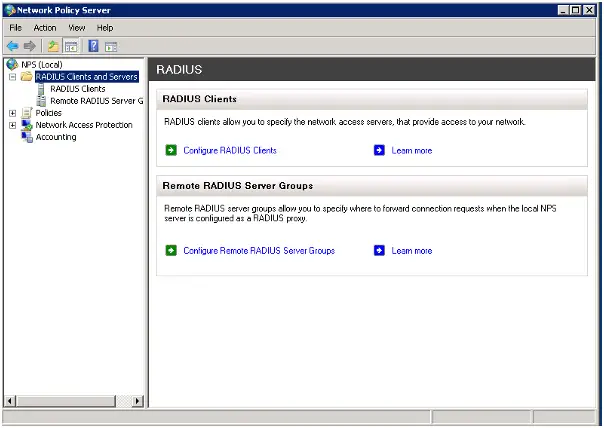Image resolution: width=604 pixels, height=428 pixels.
Task: Select RADIUS Clients tree item
Action: [x=78, y=89]
